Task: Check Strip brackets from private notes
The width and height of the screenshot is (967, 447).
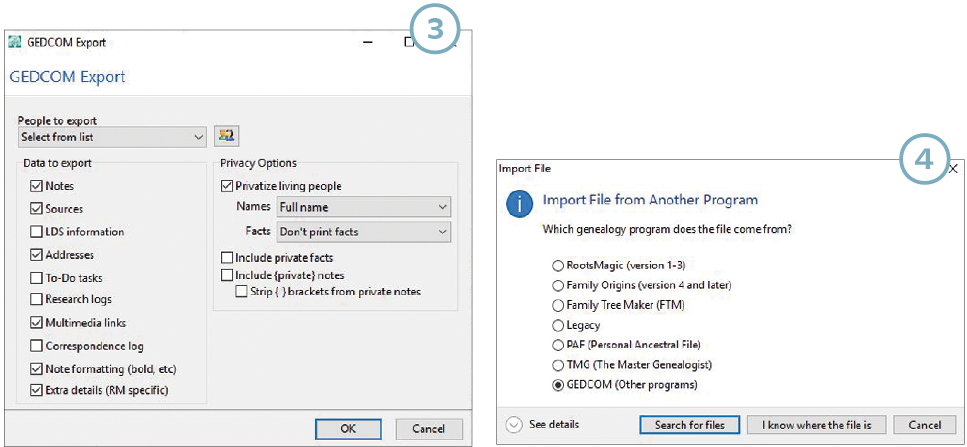Action: [241, 292]
